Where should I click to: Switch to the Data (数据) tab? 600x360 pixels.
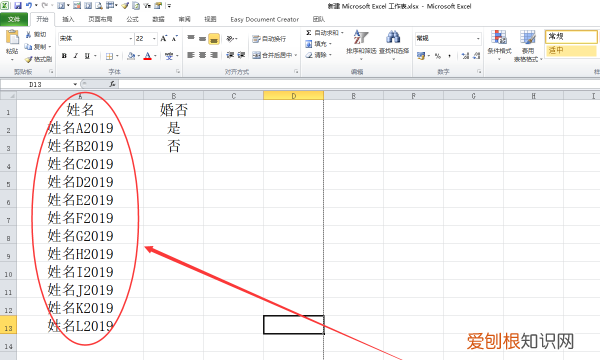[158, 19]
